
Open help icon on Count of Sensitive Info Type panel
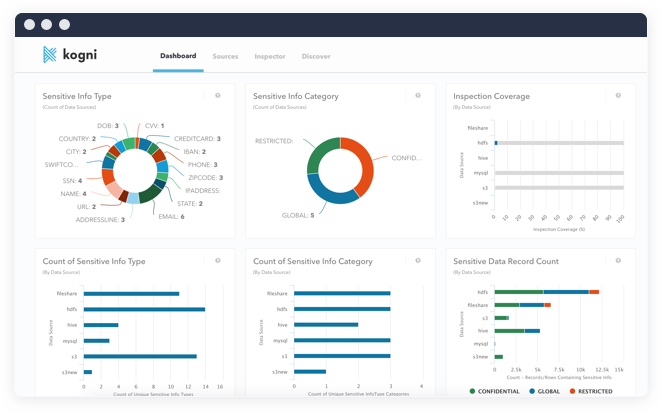click(x=218, y=260)
